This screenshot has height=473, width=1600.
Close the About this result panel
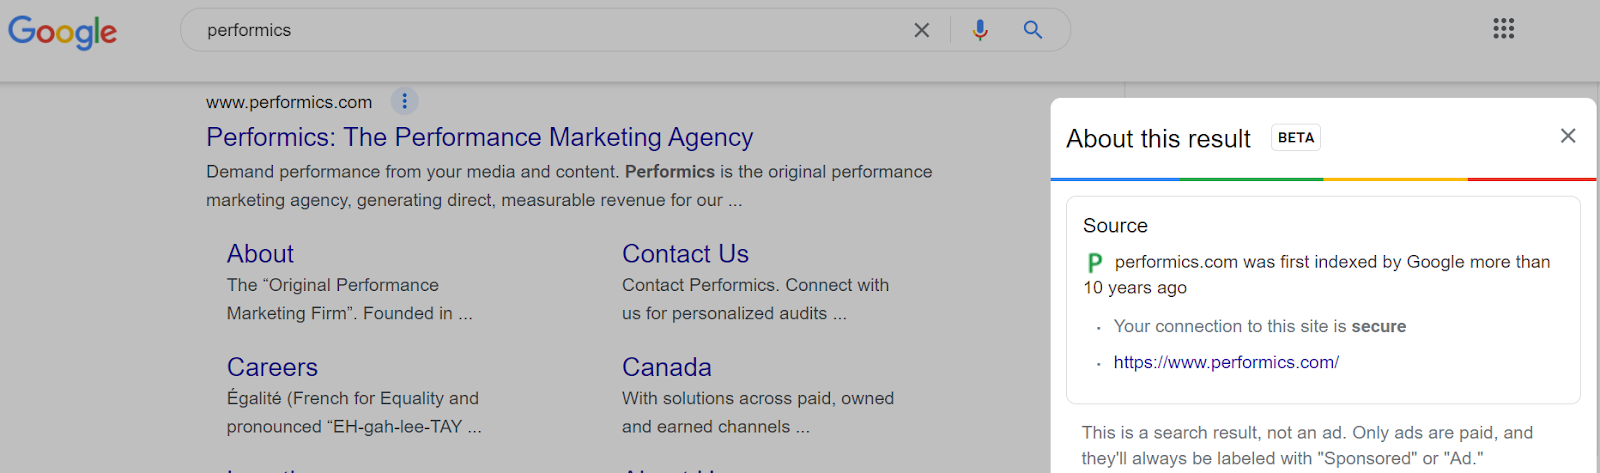point(1568,136)
